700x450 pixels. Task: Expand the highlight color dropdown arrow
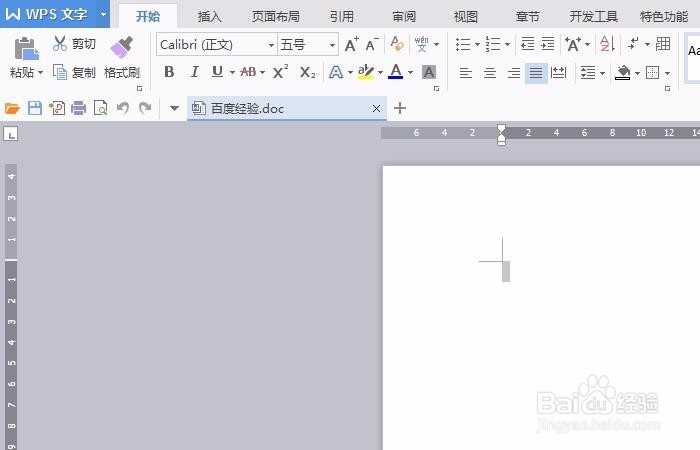click(x=380, y=72)
